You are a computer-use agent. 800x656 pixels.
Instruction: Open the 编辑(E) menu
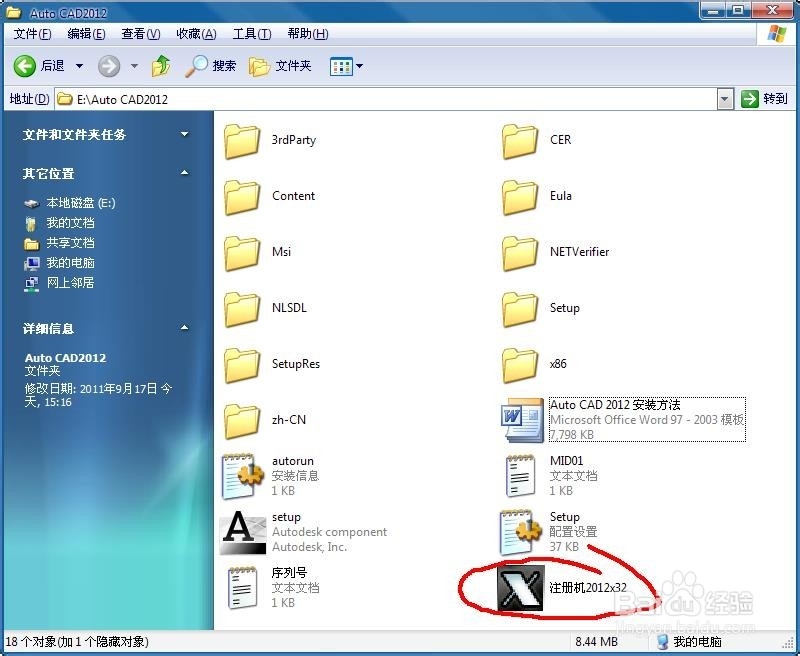click(86, 34)
